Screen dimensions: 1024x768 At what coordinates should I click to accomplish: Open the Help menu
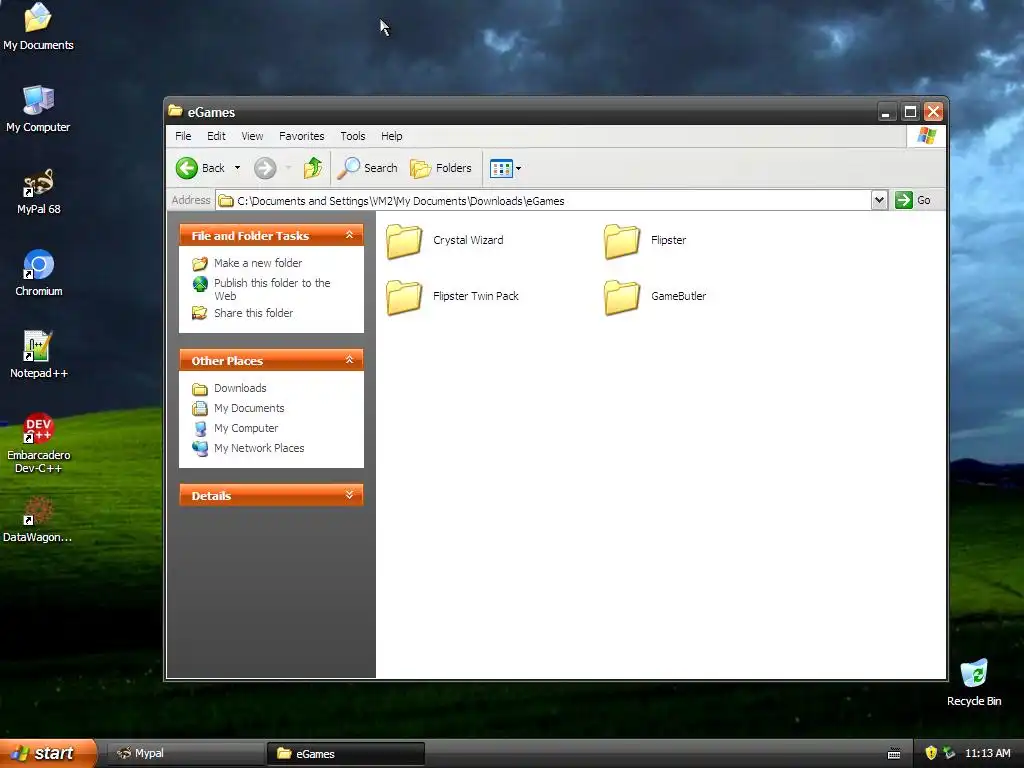point(392,136)
